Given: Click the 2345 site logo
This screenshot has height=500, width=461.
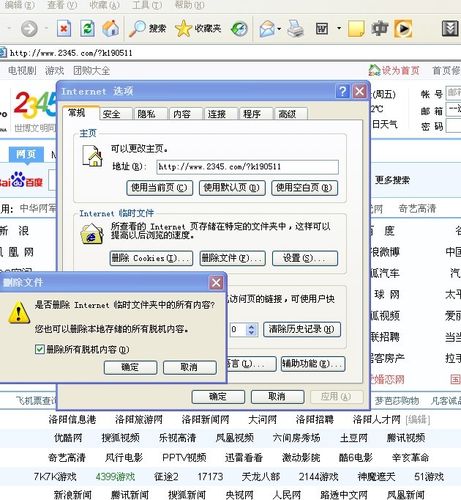Looking at the screenshot, I should coord(35,105).
